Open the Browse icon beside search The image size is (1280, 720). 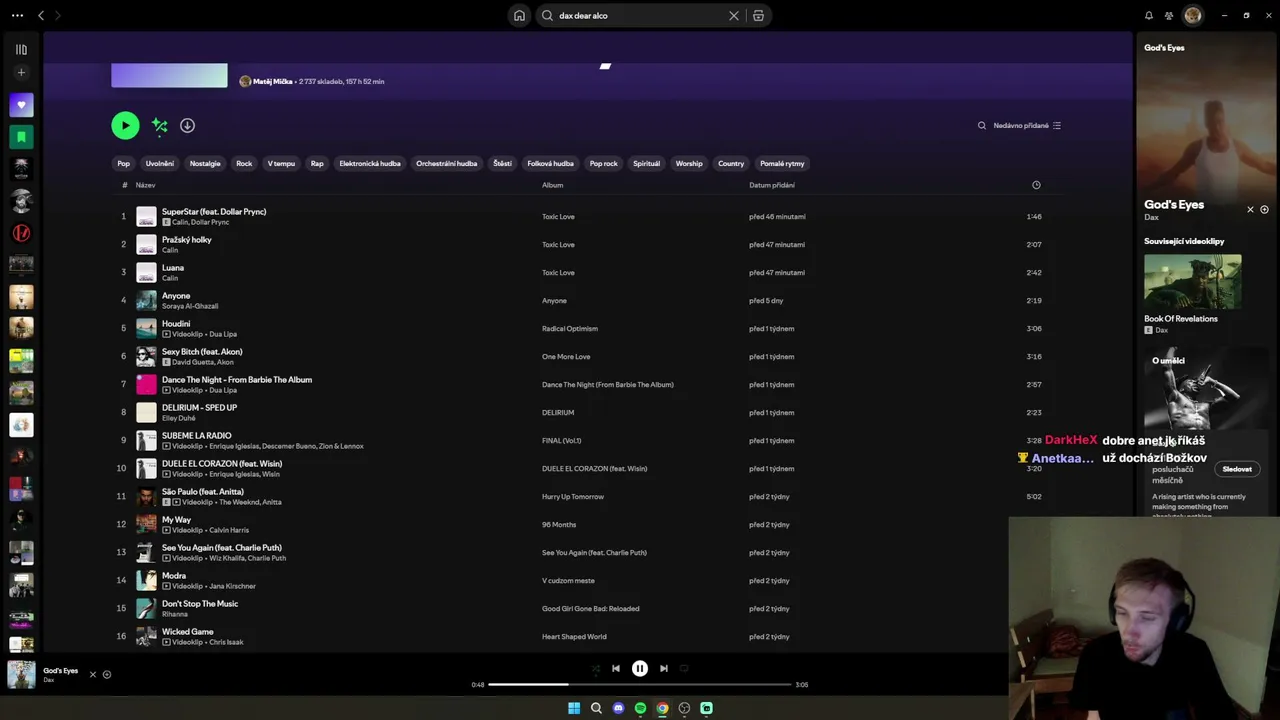[x=759, y=16]
